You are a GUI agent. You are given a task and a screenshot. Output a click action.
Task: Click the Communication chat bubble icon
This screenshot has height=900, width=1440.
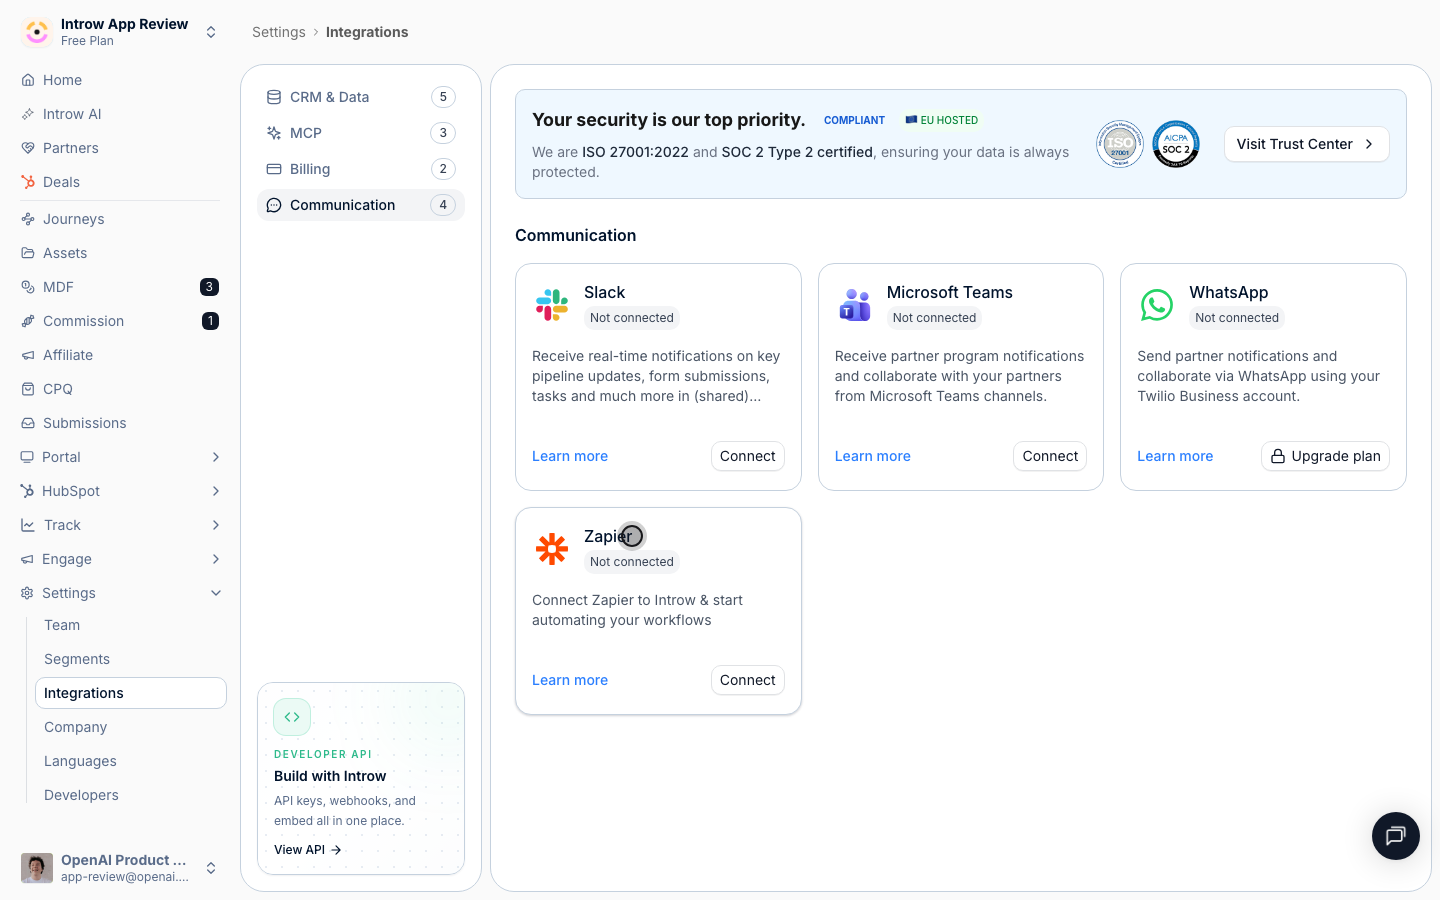pyautogui.click(x=274, y=205)
